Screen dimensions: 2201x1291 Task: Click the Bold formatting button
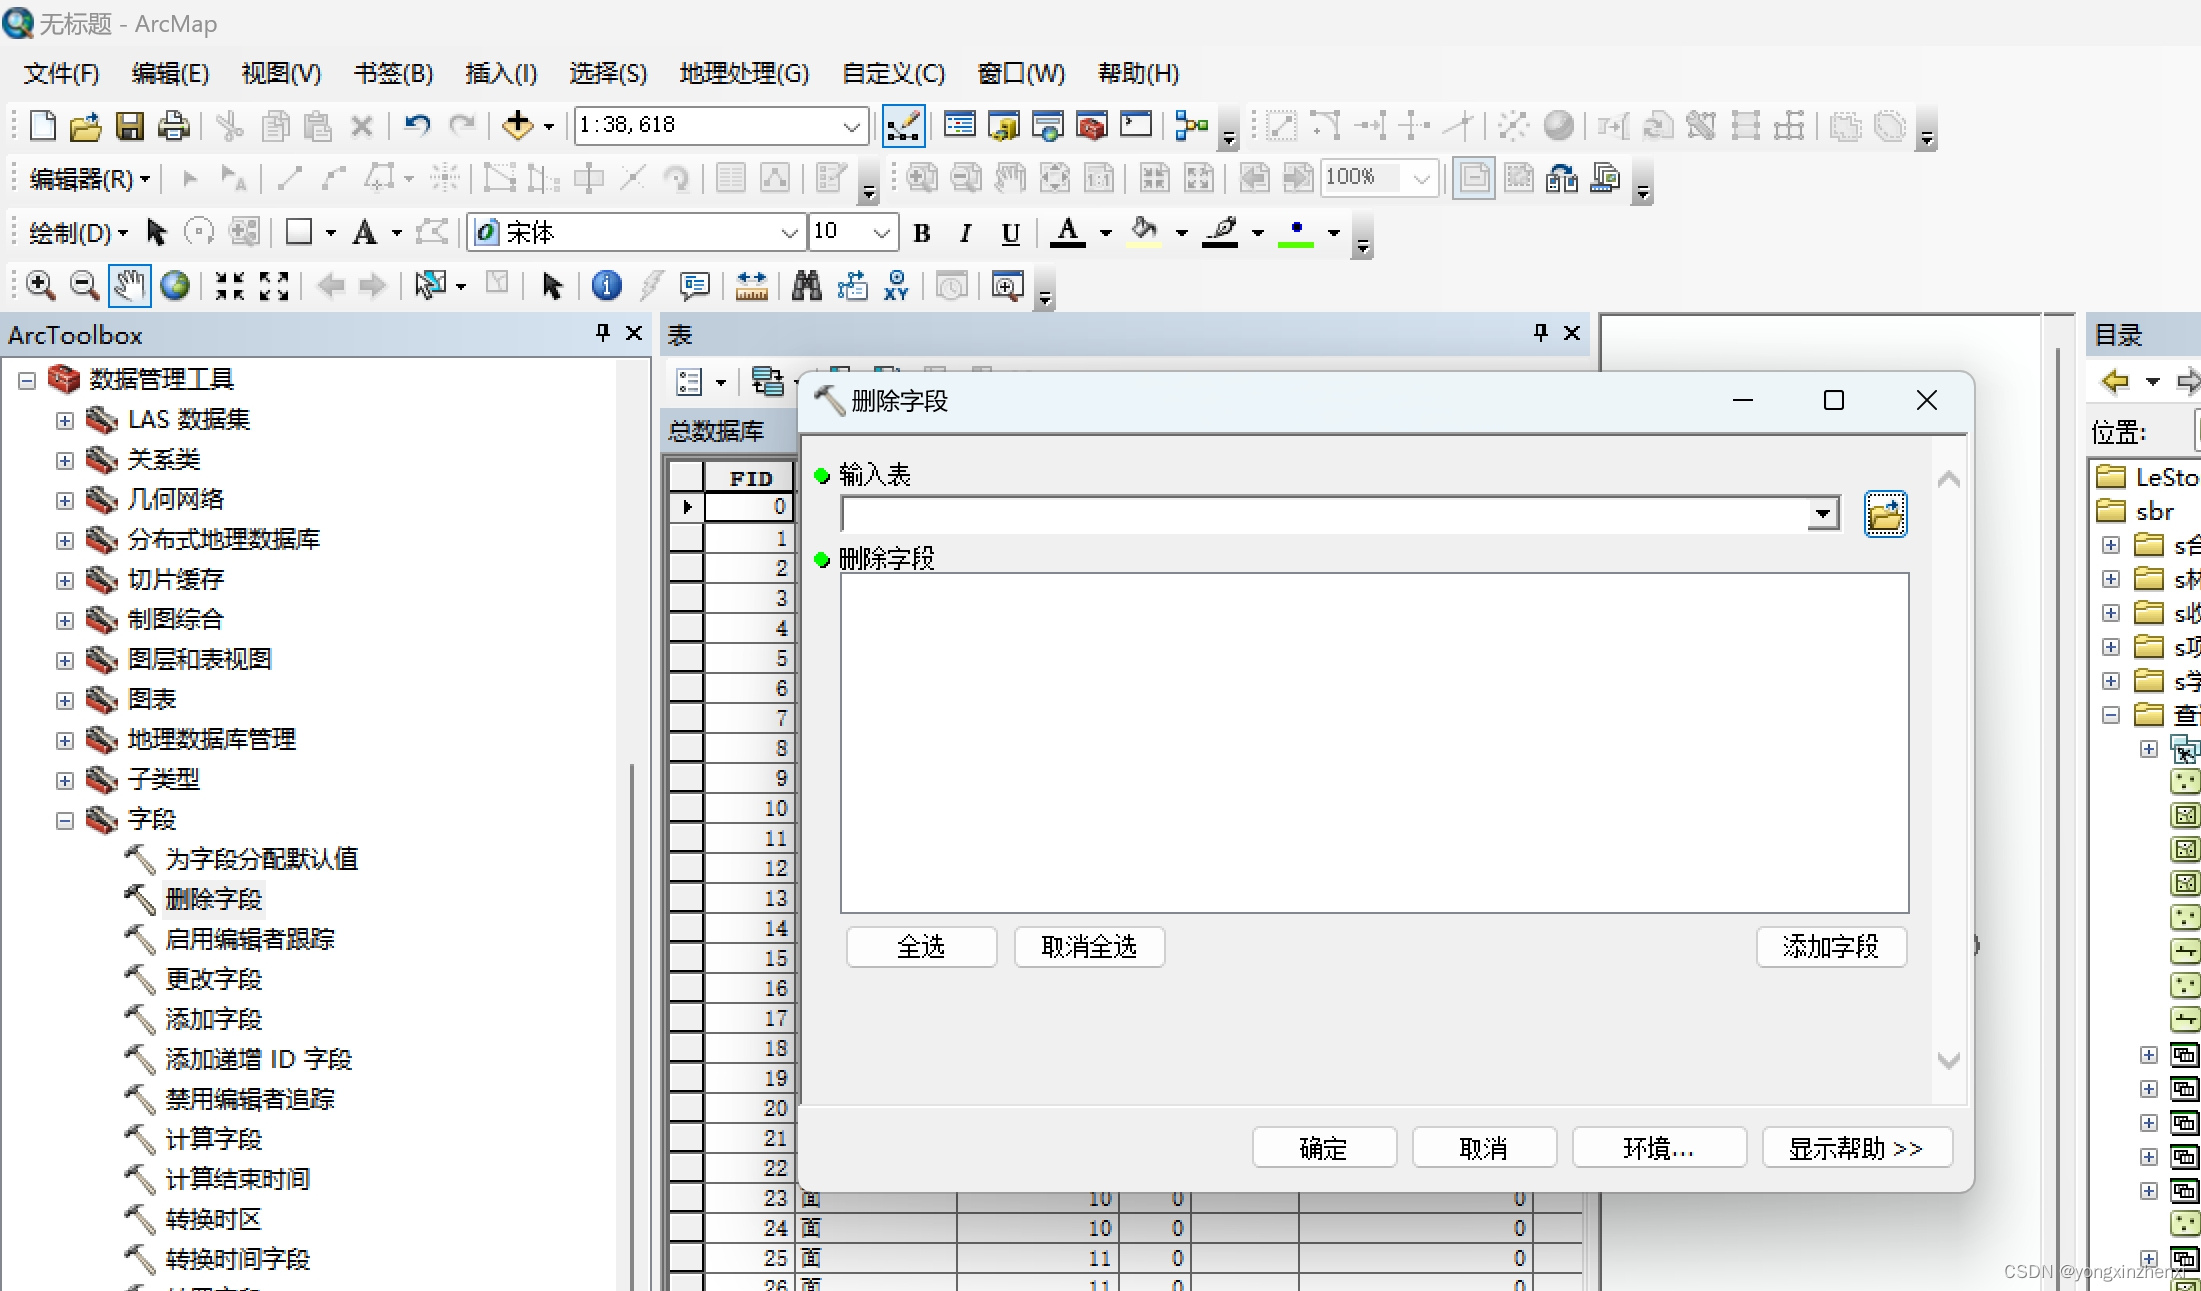coord(922,233)
